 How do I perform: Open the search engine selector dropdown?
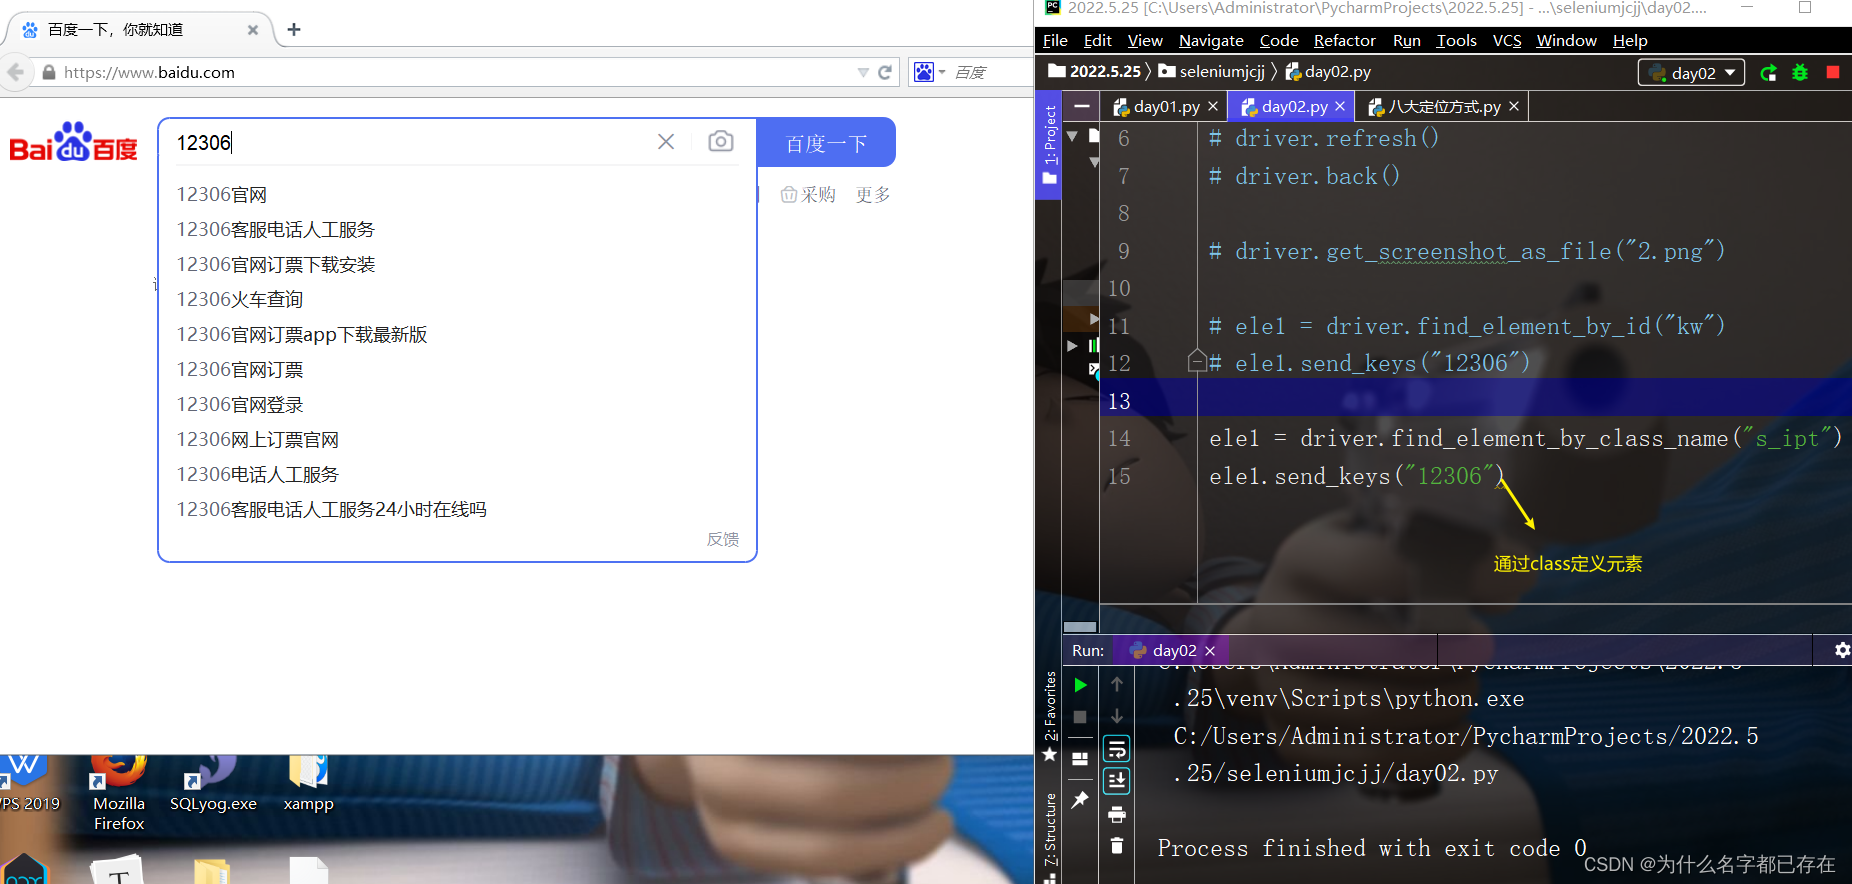pyautogui.click(x=929, y=72)
